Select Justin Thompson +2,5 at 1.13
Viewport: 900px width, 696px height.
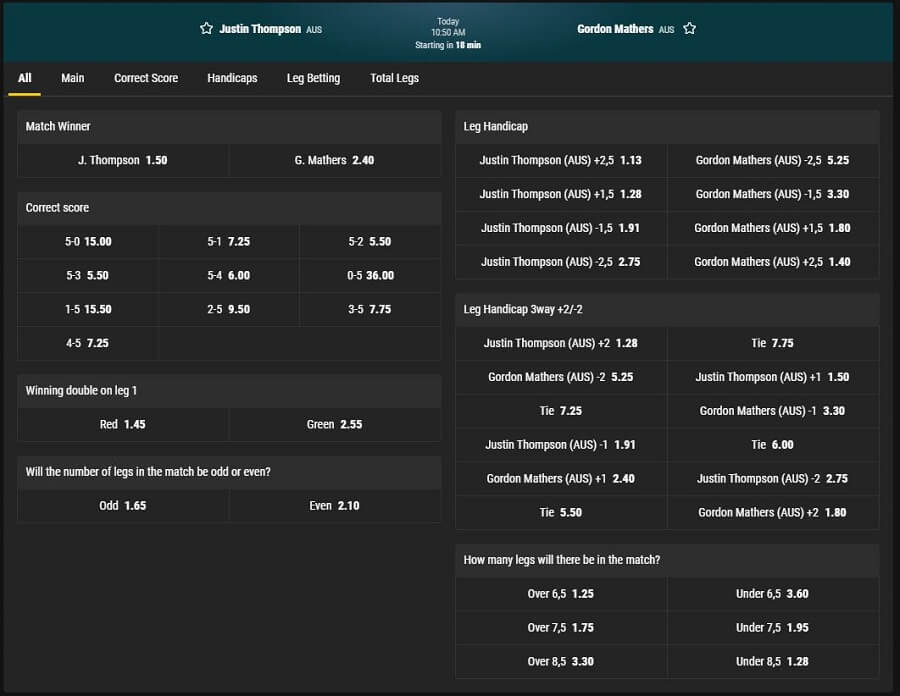pyautogui.click(x=561, y=161)
